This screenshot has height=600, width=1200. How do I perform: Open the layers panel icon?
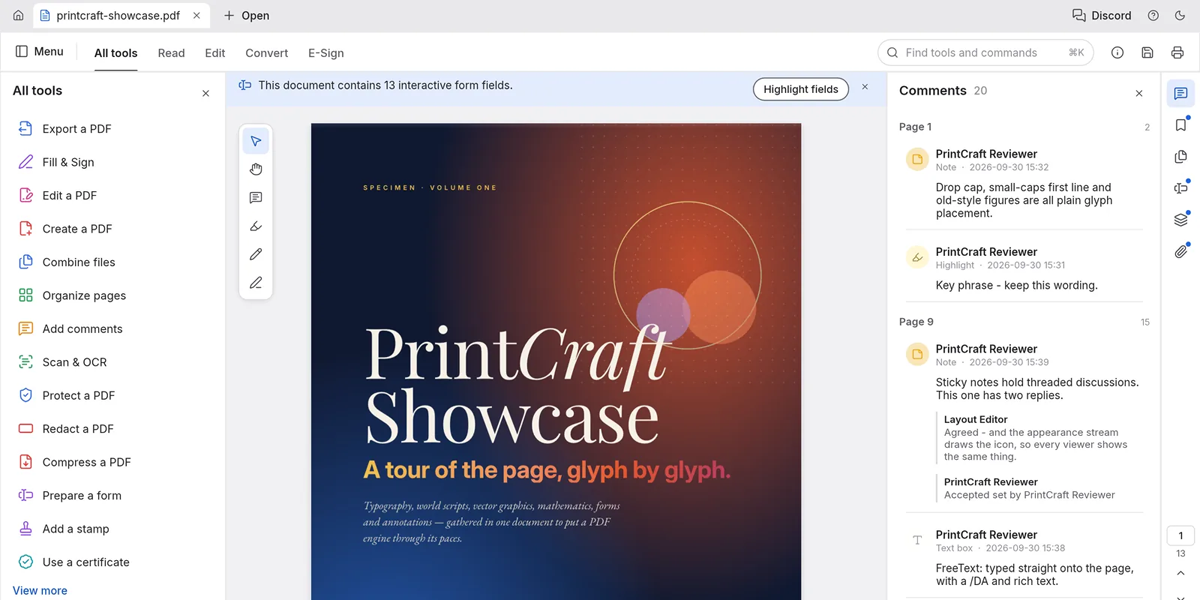coord(1181,220)
